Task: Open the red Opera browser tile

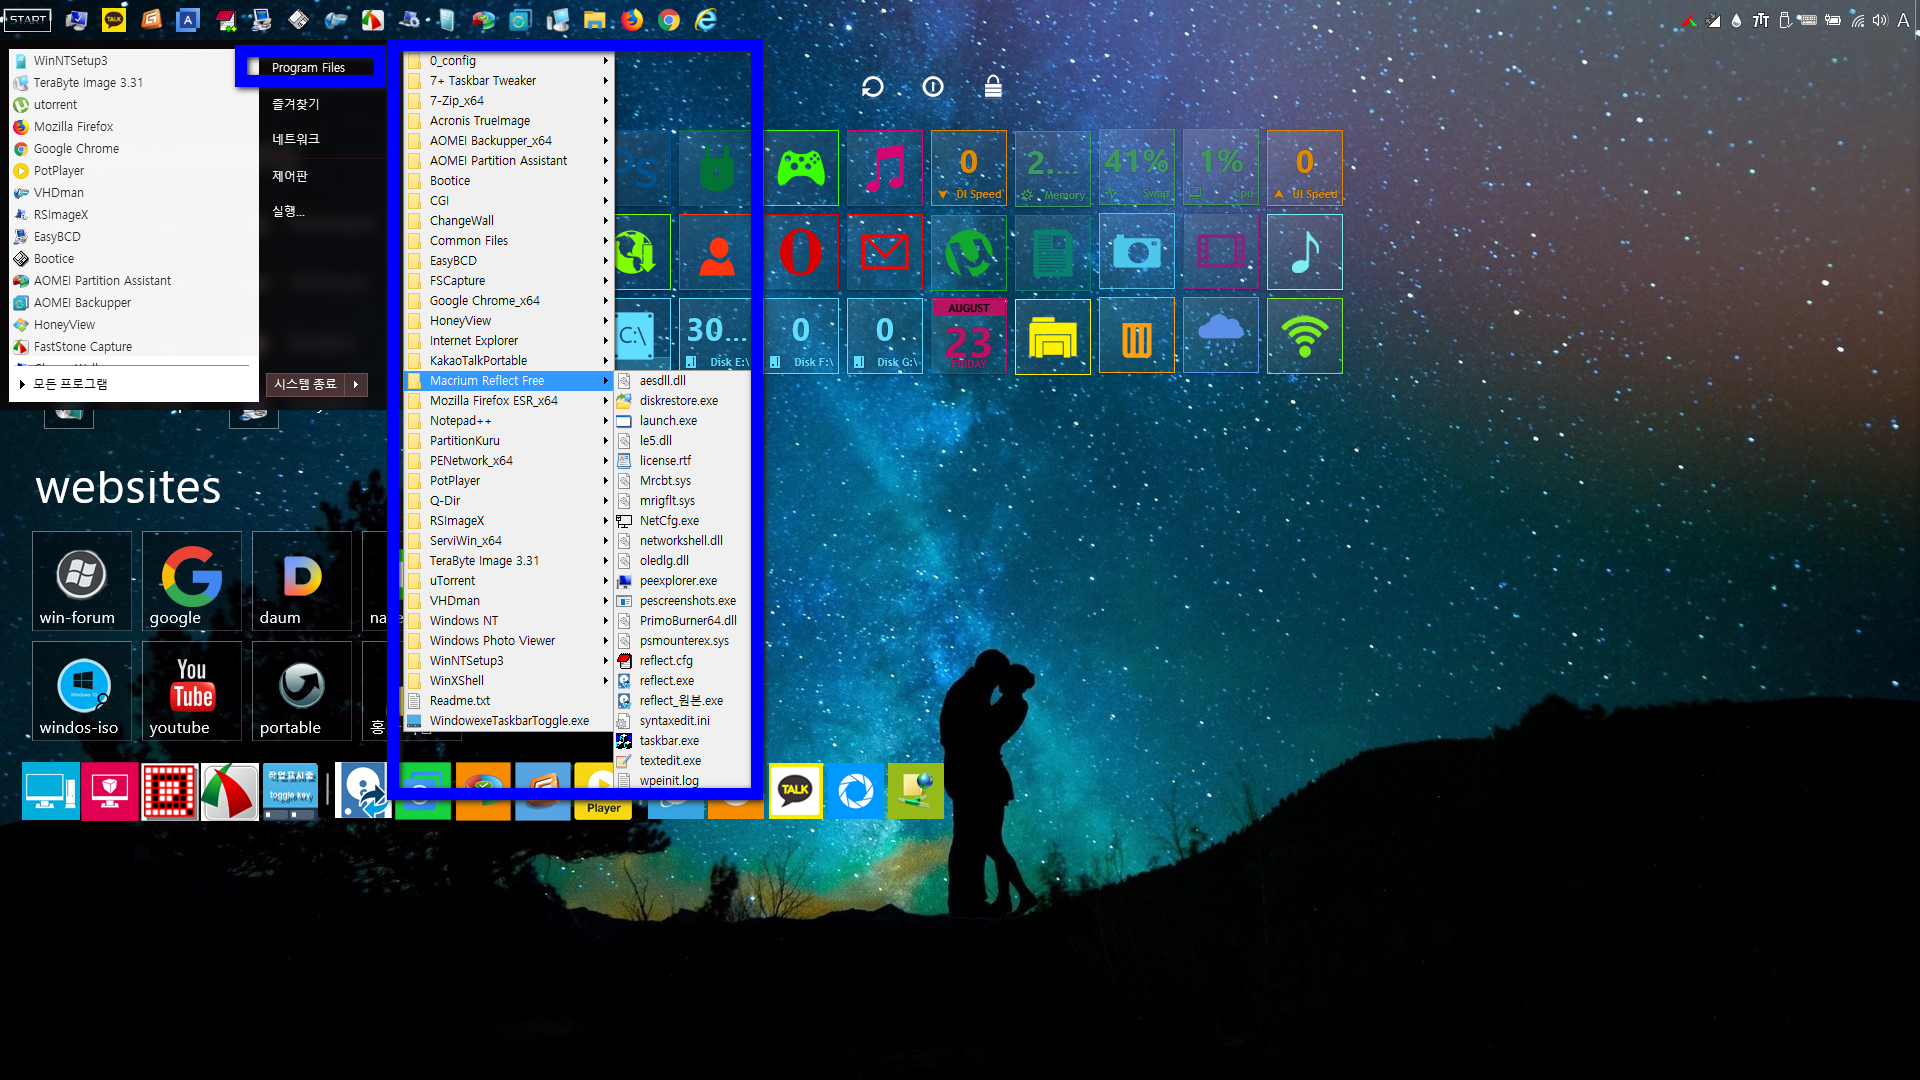Action: [801, 252]
